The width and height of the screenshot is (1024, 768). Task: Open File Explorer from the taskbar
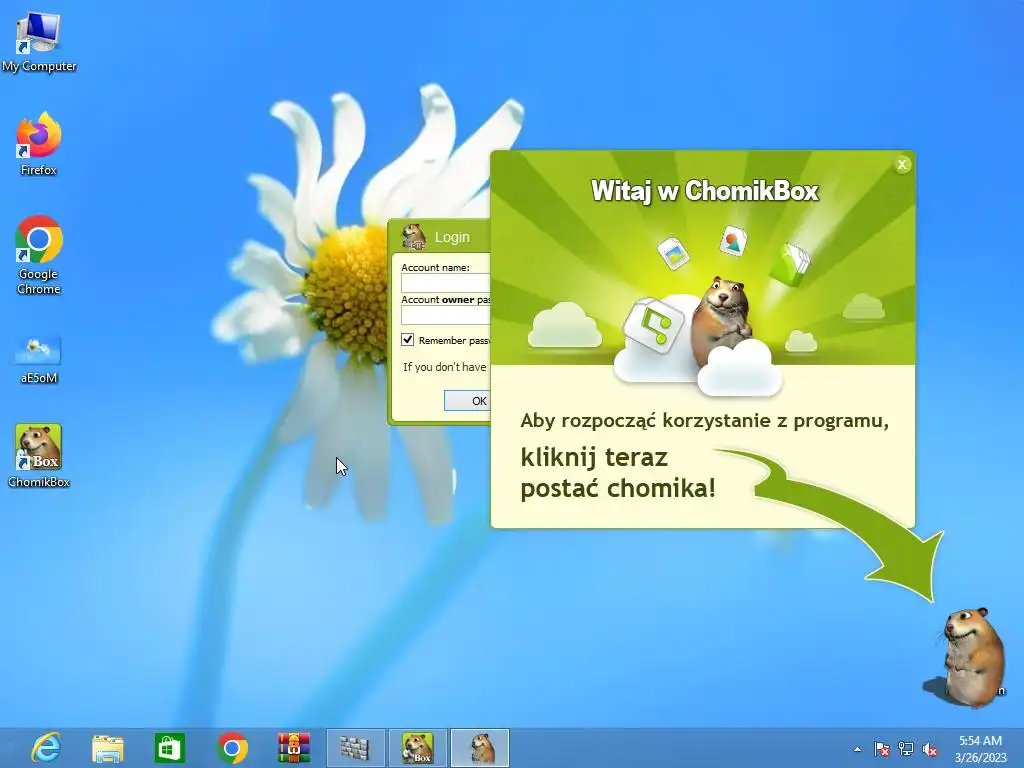point(108,748)
